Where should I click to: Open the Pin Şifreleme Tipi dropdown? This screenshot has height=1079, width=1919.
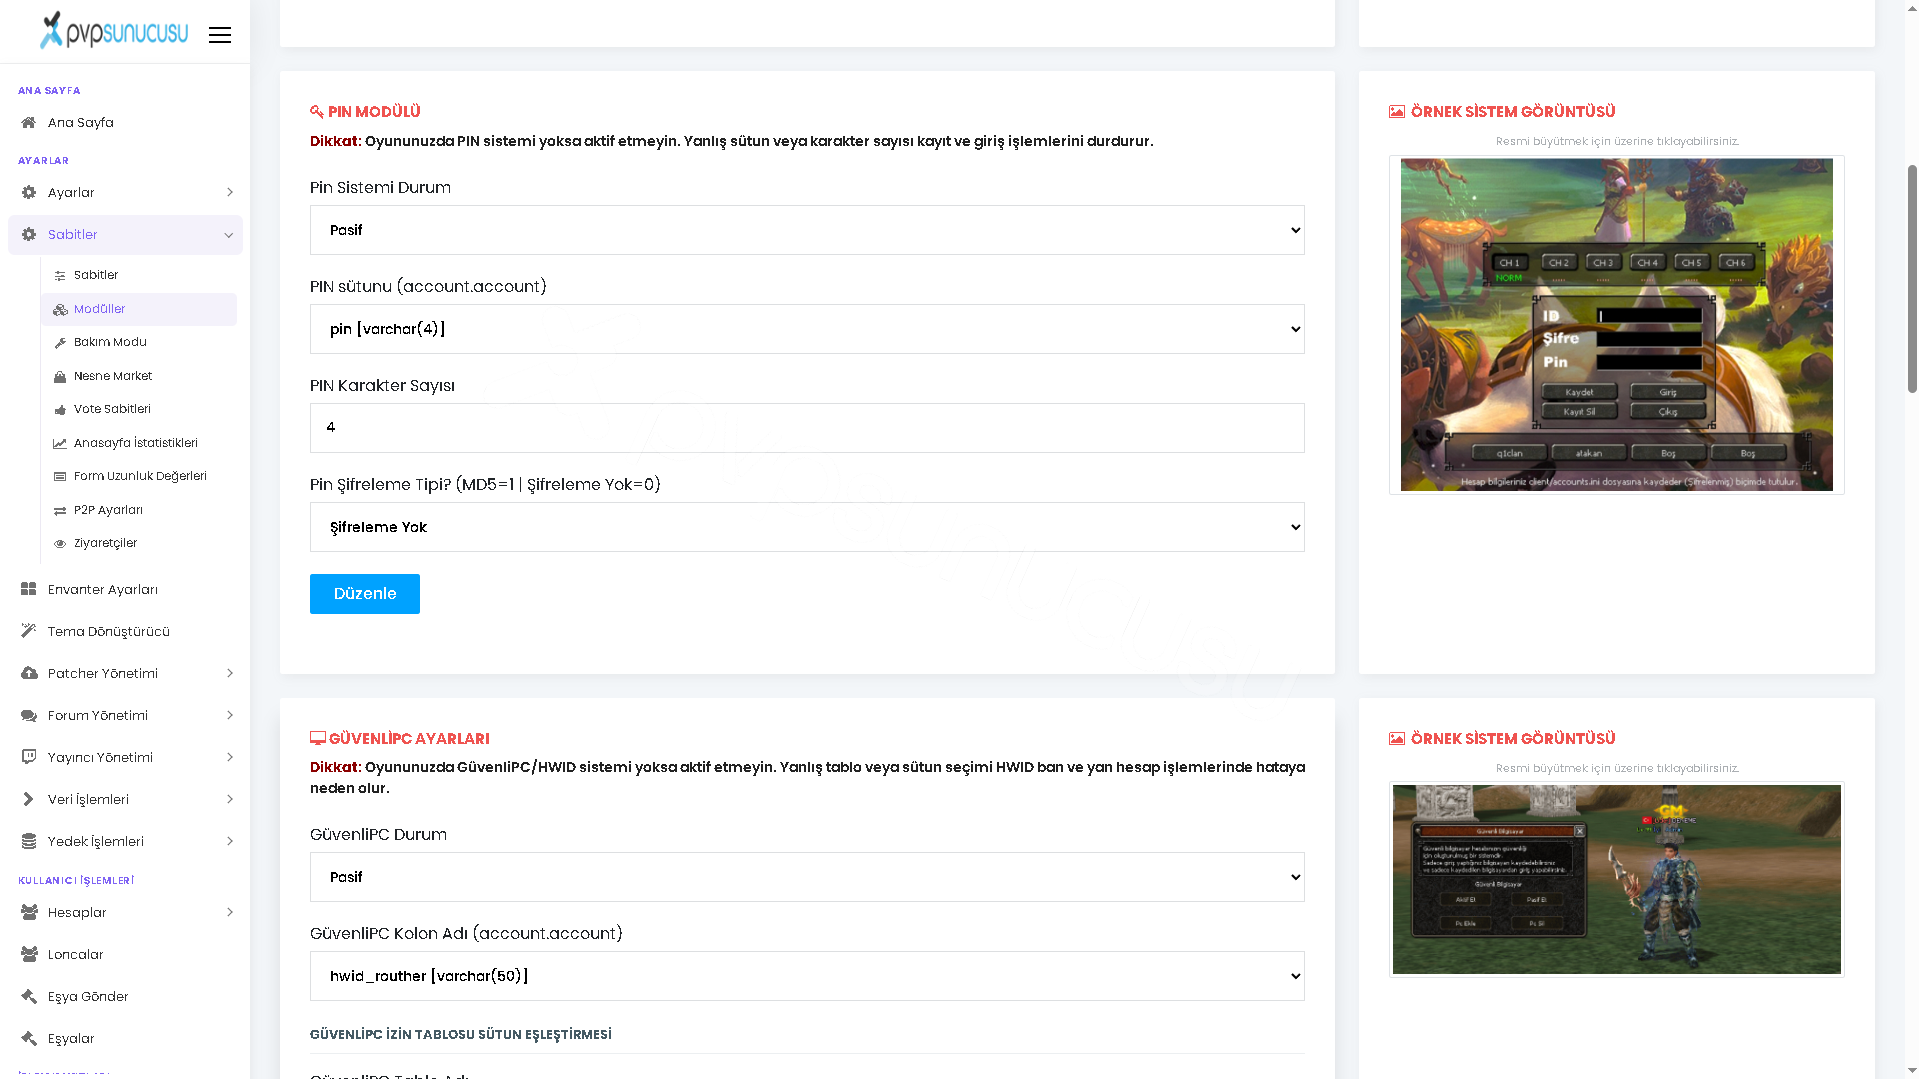[x=807, y=527]
